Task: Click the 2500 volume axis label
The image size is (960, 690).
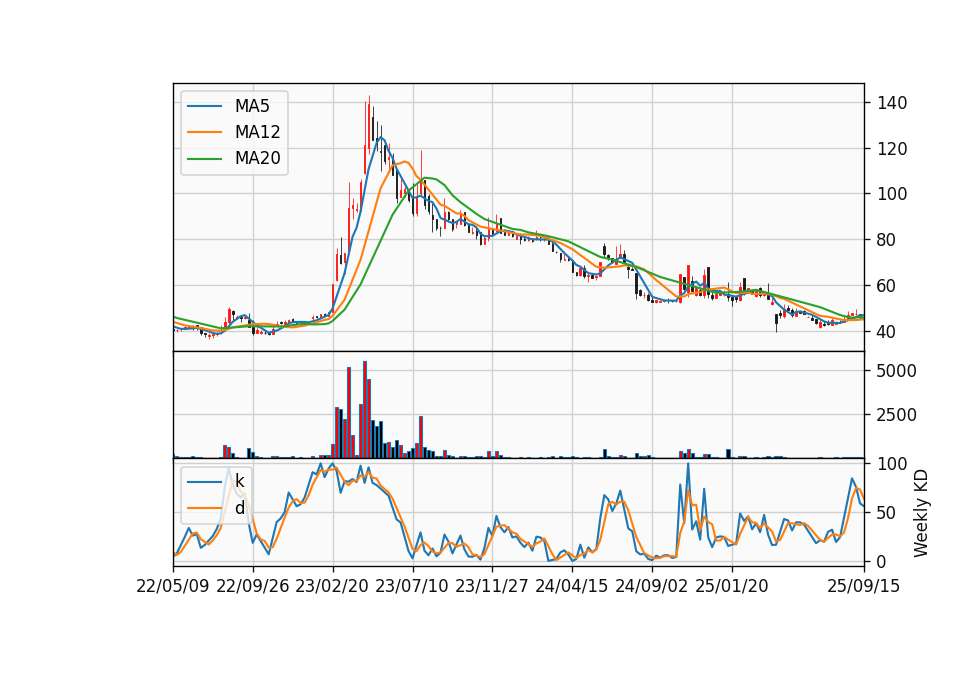Action: pos(897,415)
